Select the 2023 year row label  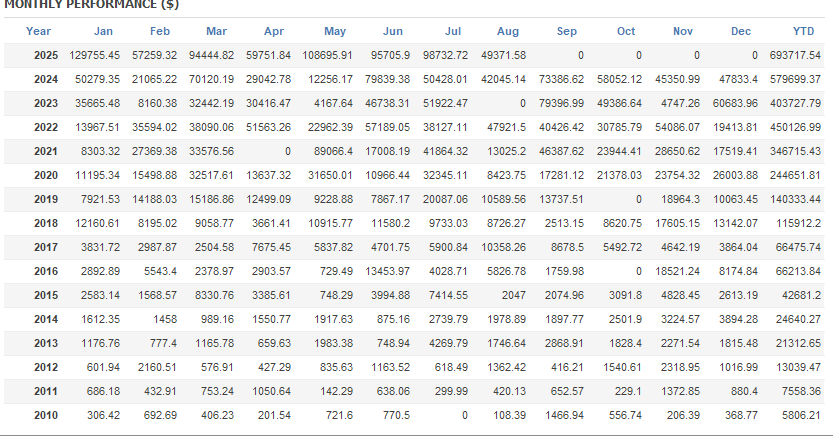[46, 103]
